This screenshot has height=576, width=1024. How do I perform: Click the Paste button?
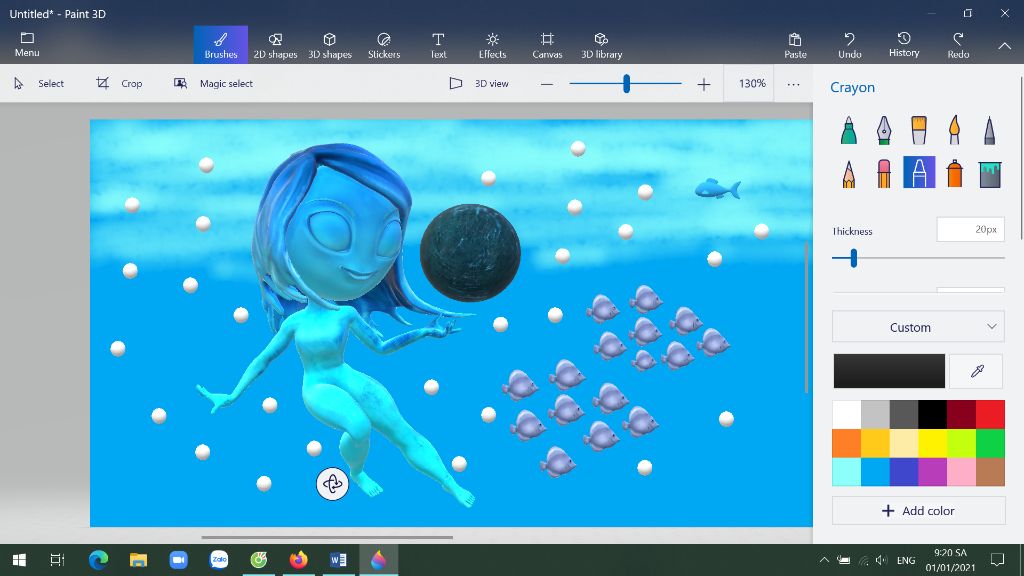795,45
